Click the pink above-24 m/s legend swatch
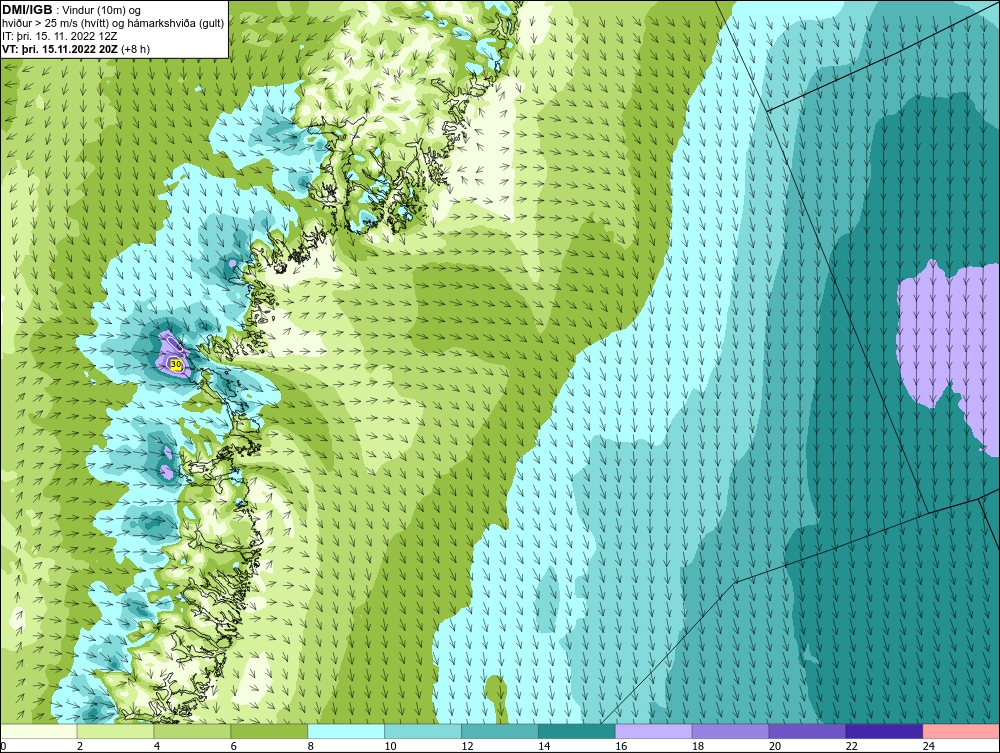 (x=961, y=731)
